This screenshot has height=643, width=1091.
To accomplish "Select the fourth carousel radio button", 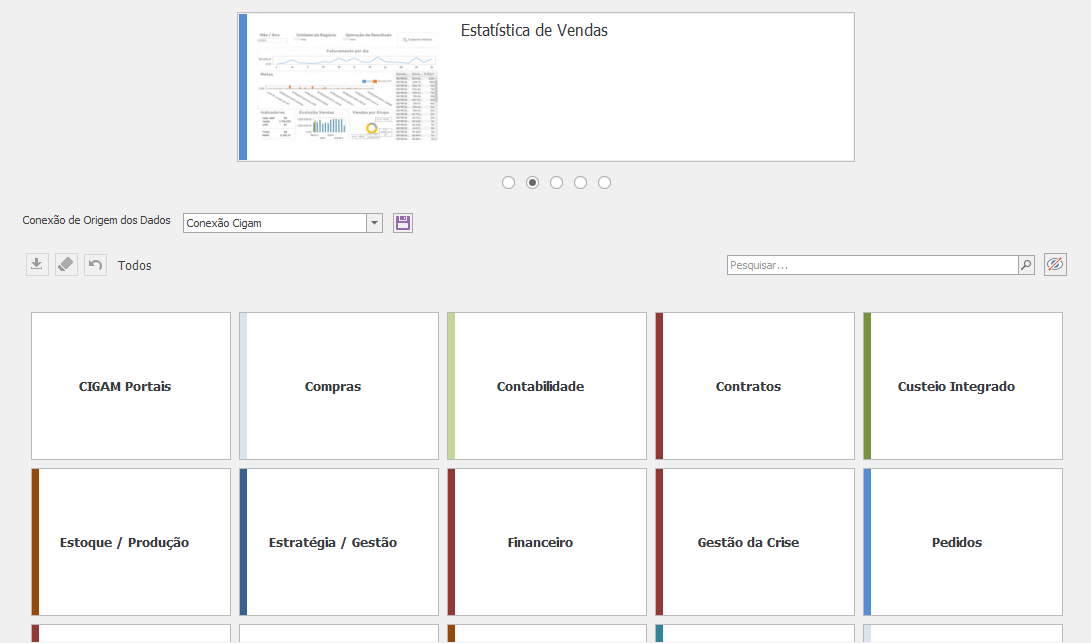I will tap(580, 182).
